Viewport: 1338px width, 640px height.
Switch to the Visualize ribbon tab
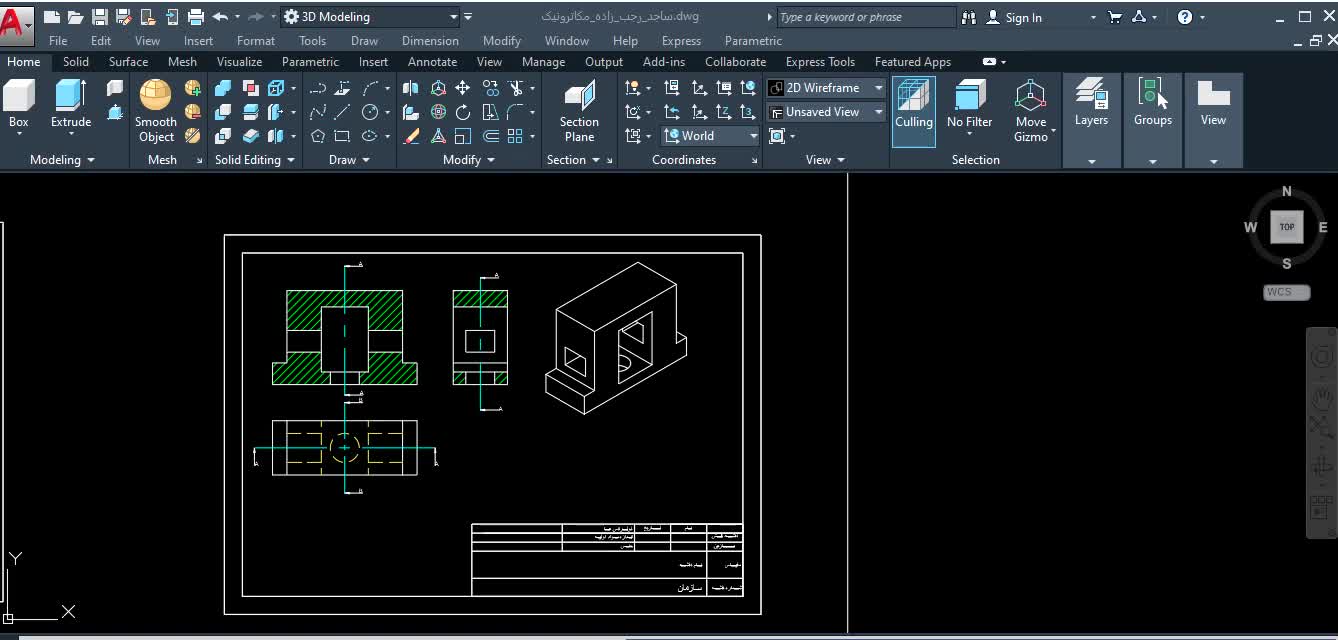coord(239,62)
